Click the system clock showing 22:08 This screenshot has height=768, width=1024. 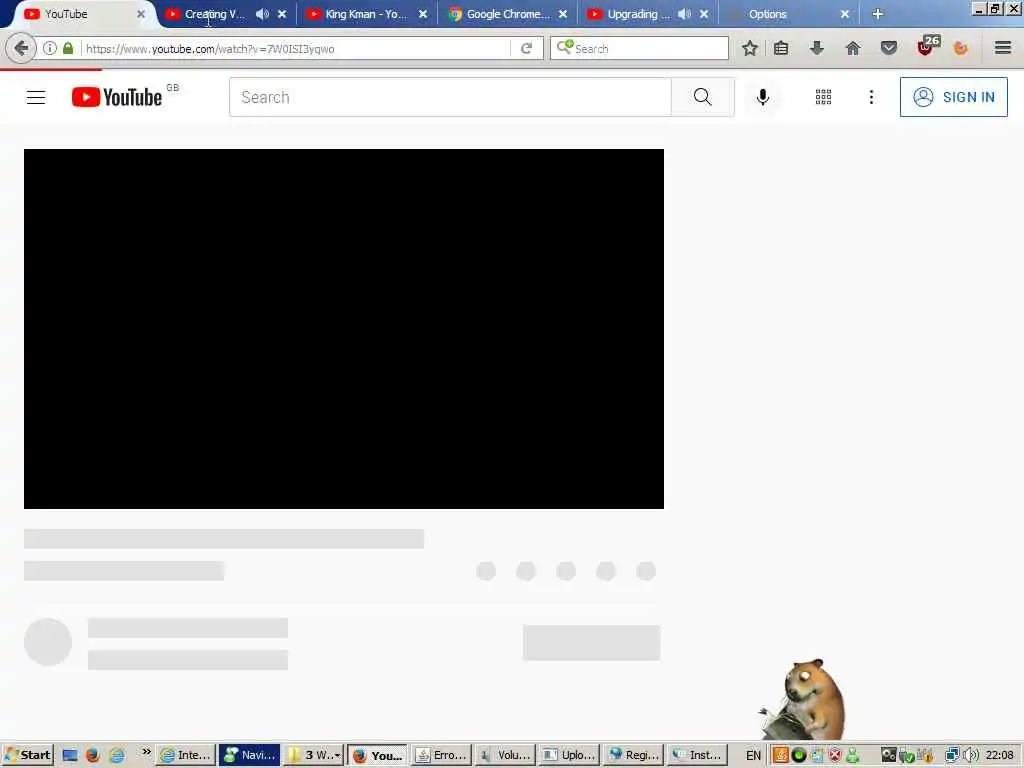click(1000, 755)
